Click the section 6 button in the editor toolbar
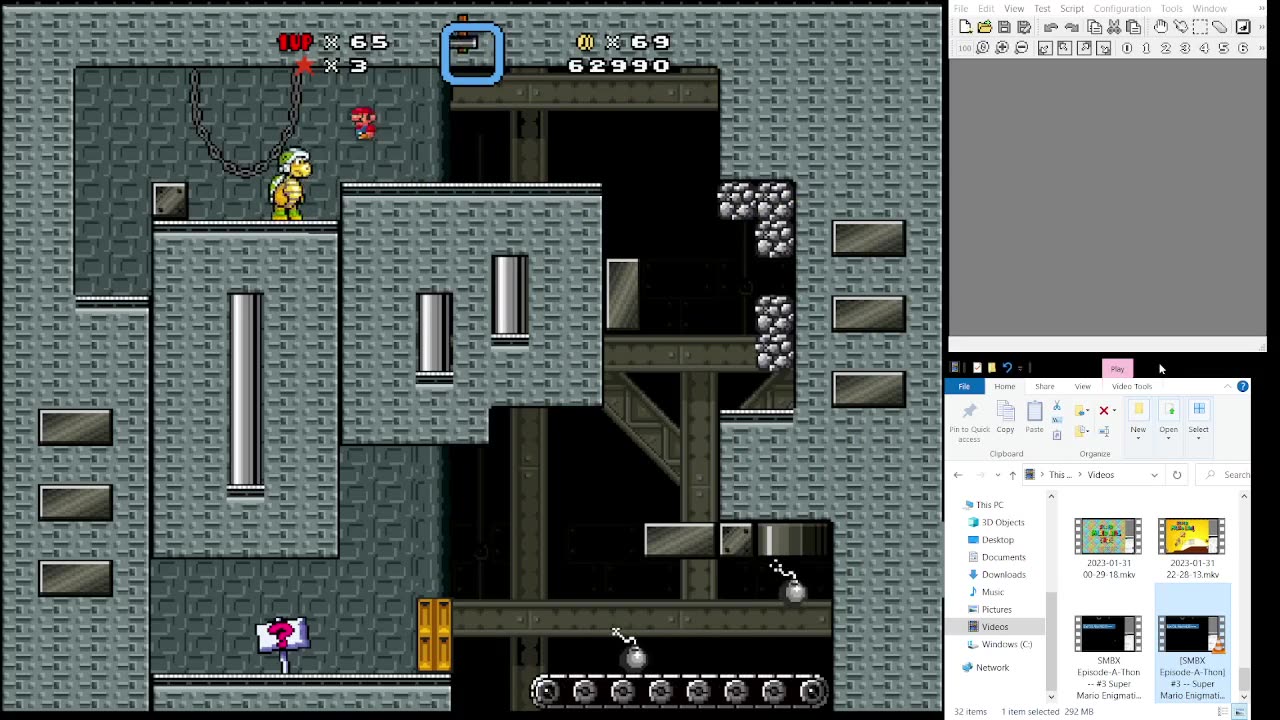The width and height of the screenshot is (1280, 720). click(1243, 48)
